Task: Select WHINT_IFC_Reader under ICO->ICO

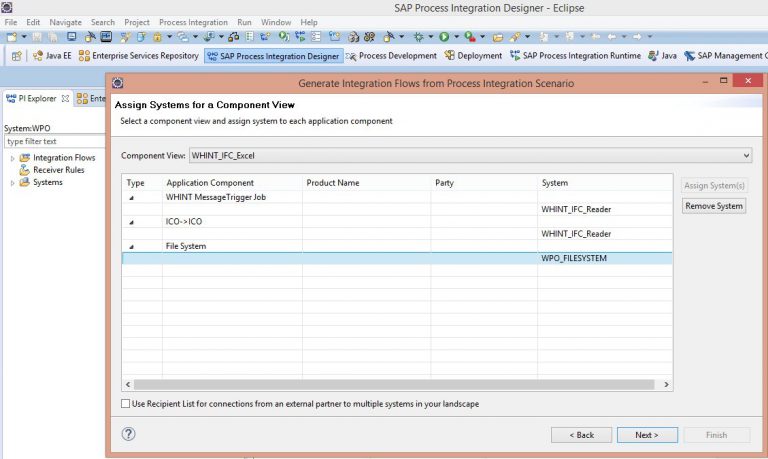Action: pyautogui.click(x=576, y=234)
